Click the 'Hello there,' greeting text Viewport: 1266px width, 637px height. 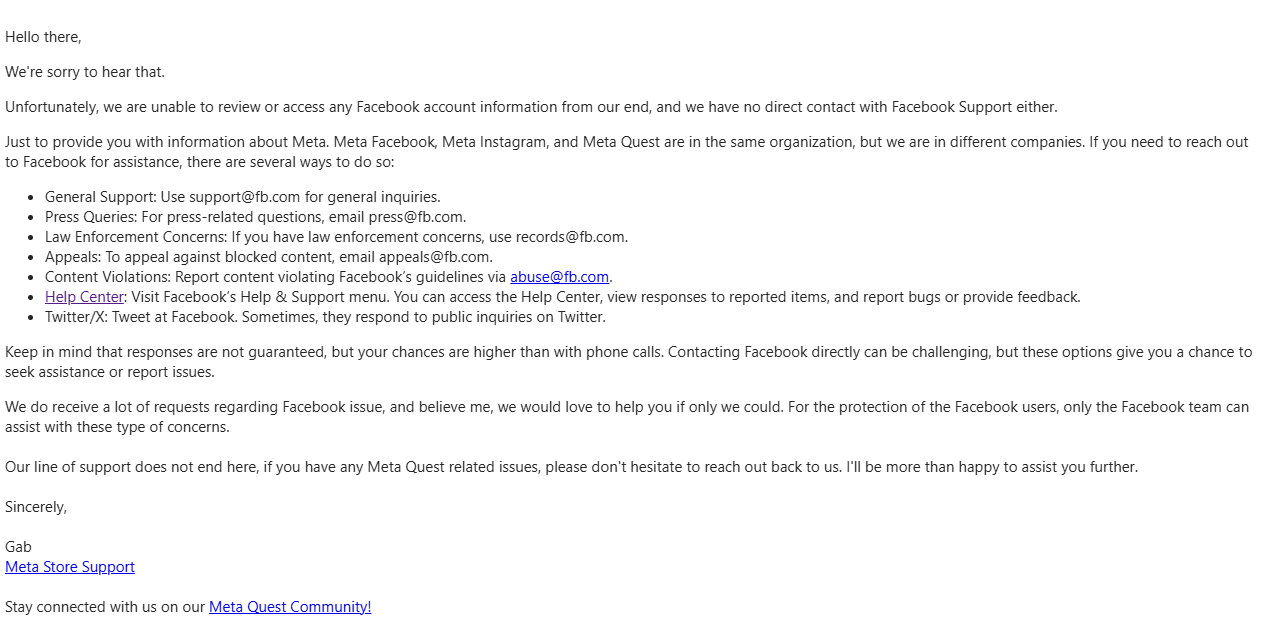(x=43, y=37)
